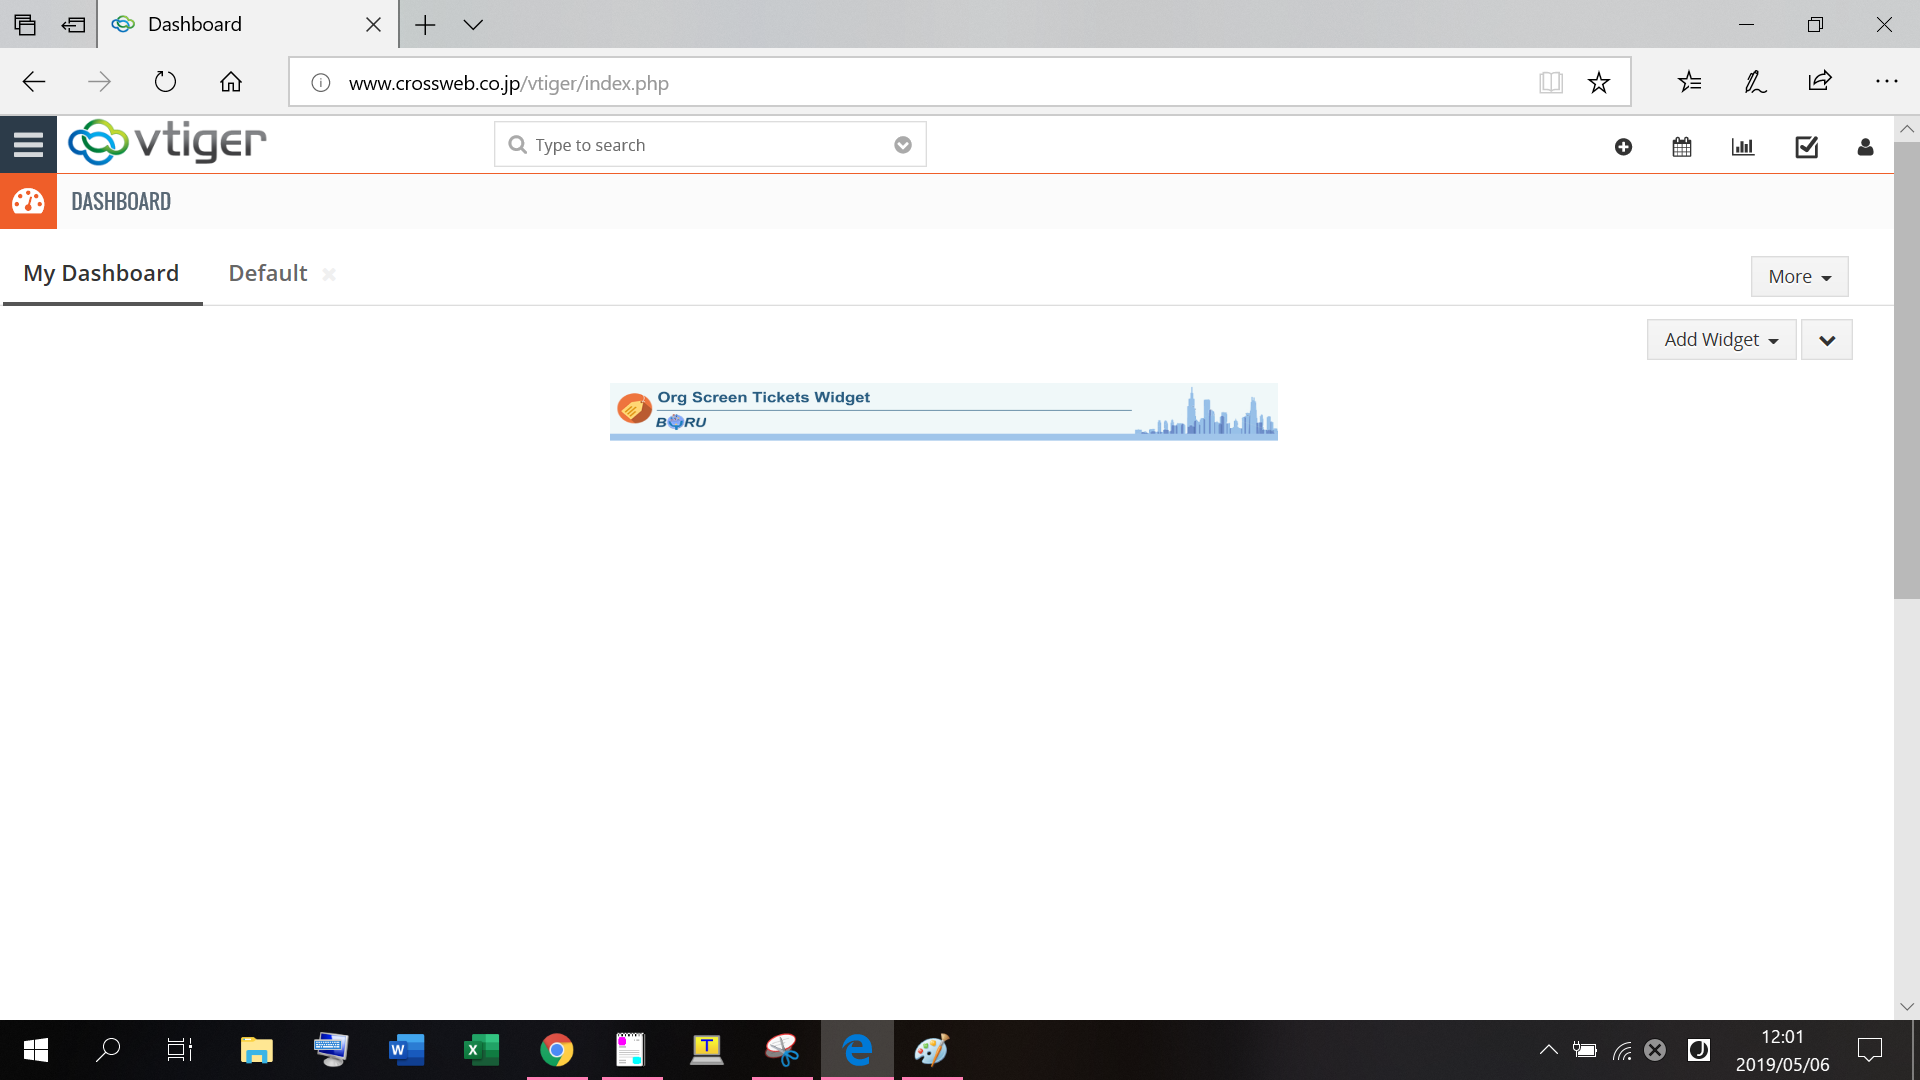This screenshot has height=1080, width=1920.
Task: Click the chevron button beside Add Widget
Action: point(1827,340)
